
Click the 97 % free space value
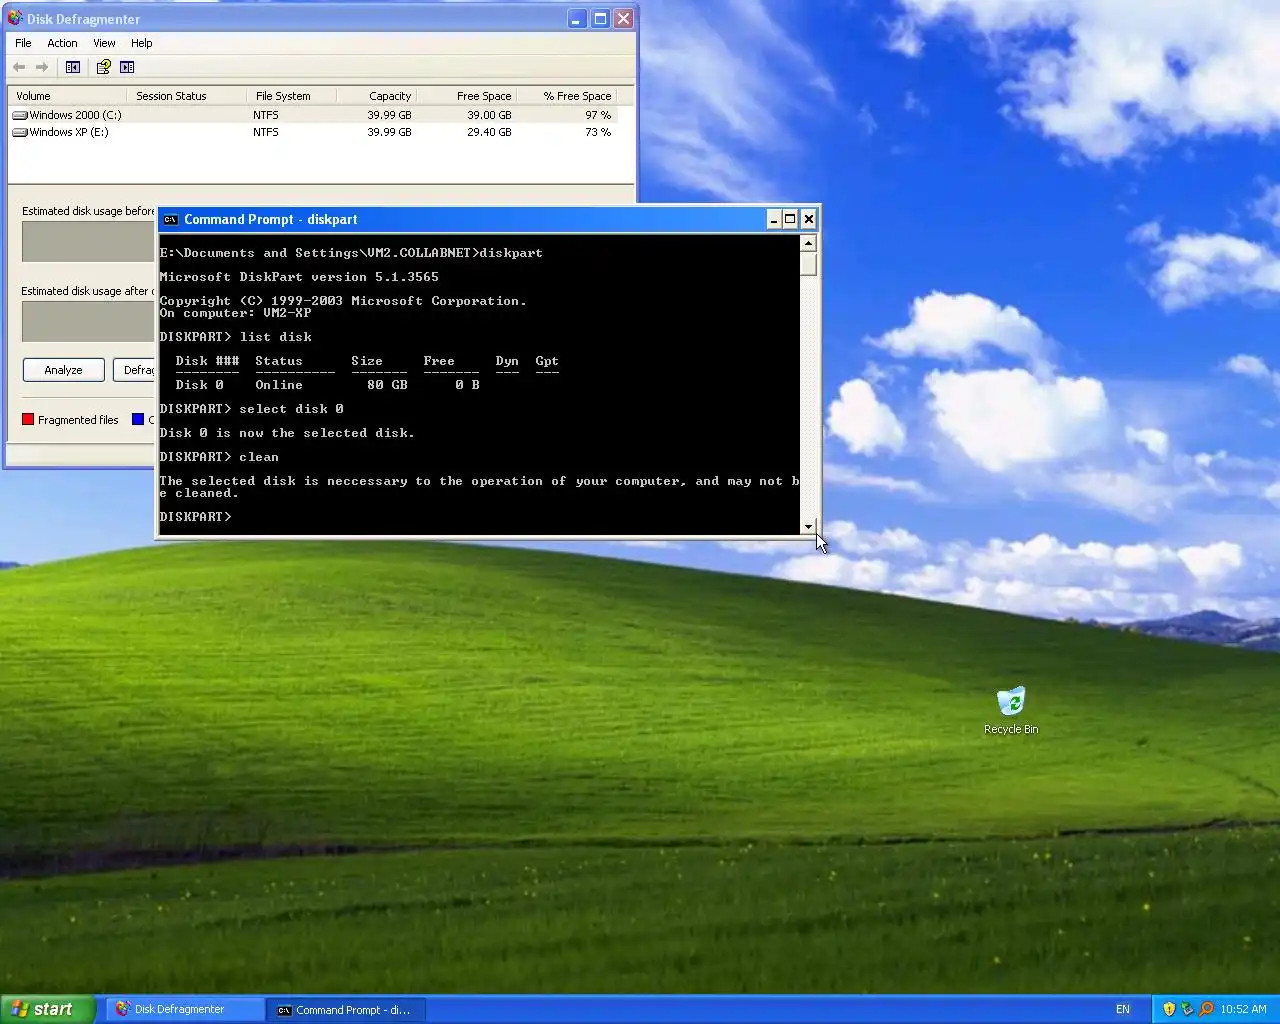click(x=598, y=115)
